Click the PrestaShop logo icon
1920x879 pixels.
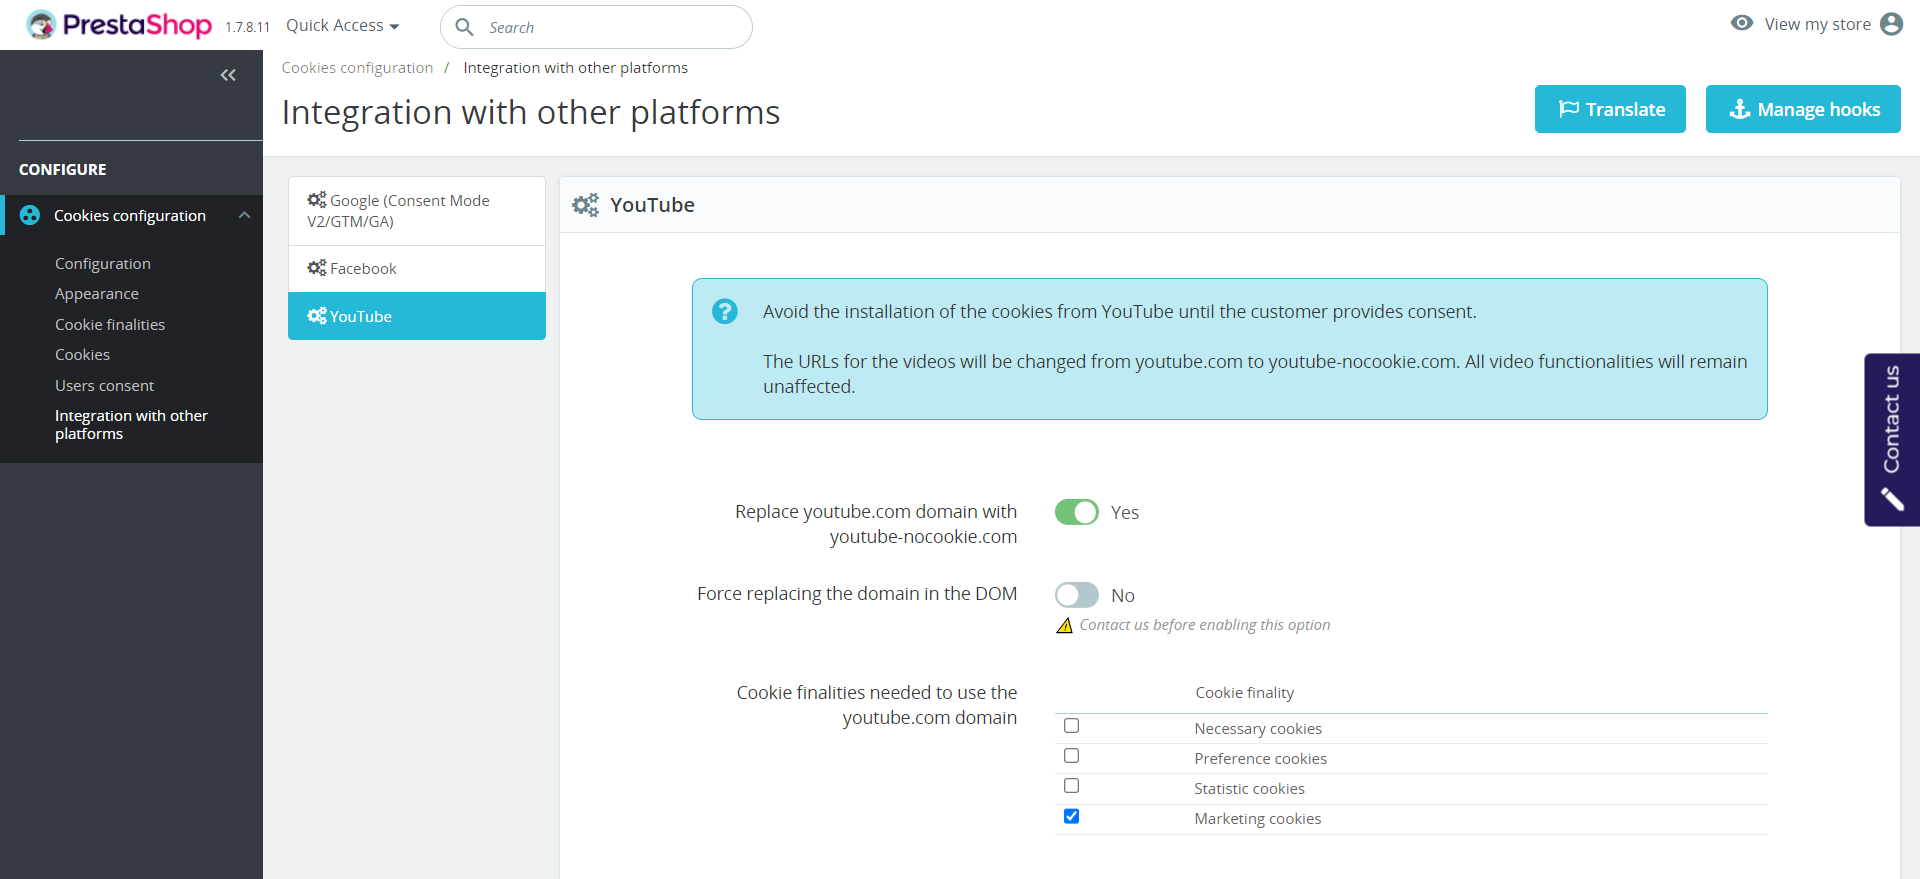coord(41,25)
